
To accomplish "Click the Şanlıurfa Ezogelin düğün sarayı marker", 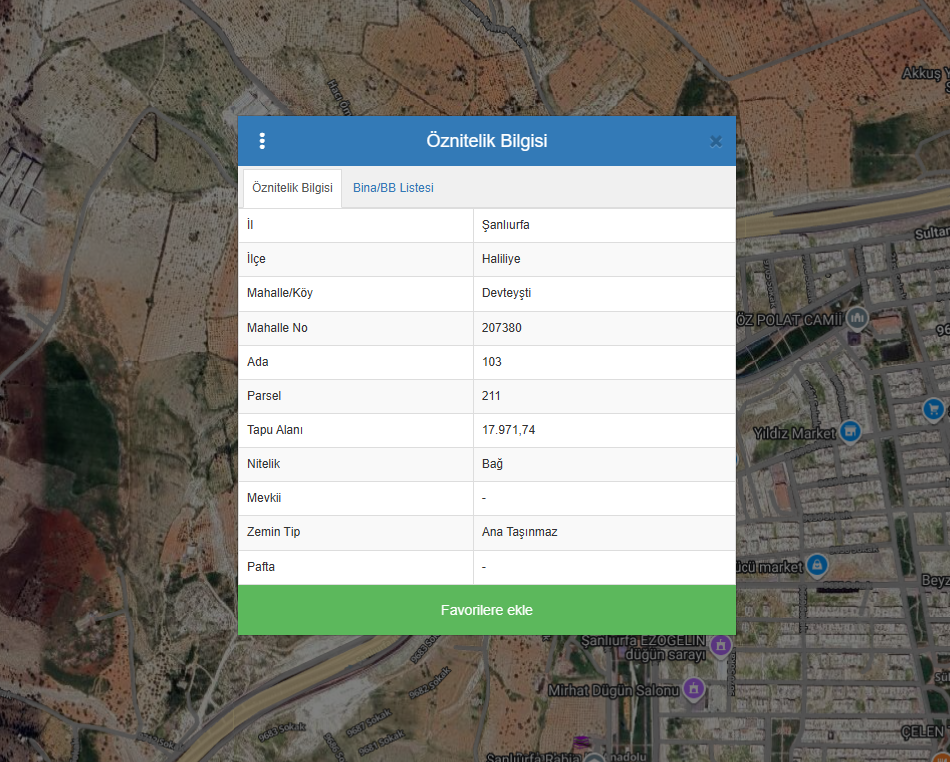I will point(719,646).
